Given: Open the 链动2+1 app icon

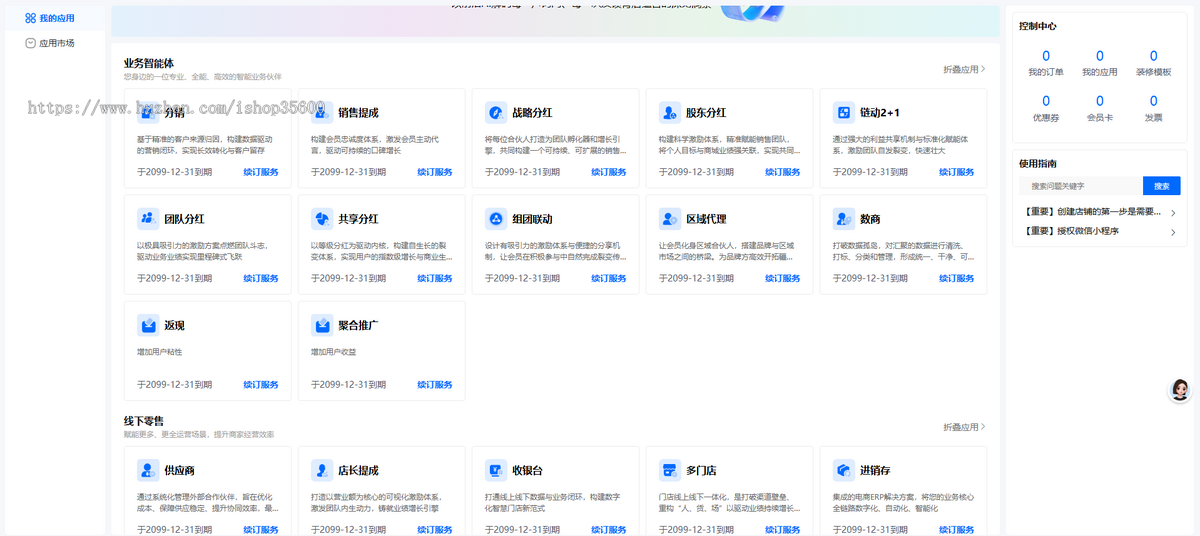Looking at the screenshot, I should point(844,113).
